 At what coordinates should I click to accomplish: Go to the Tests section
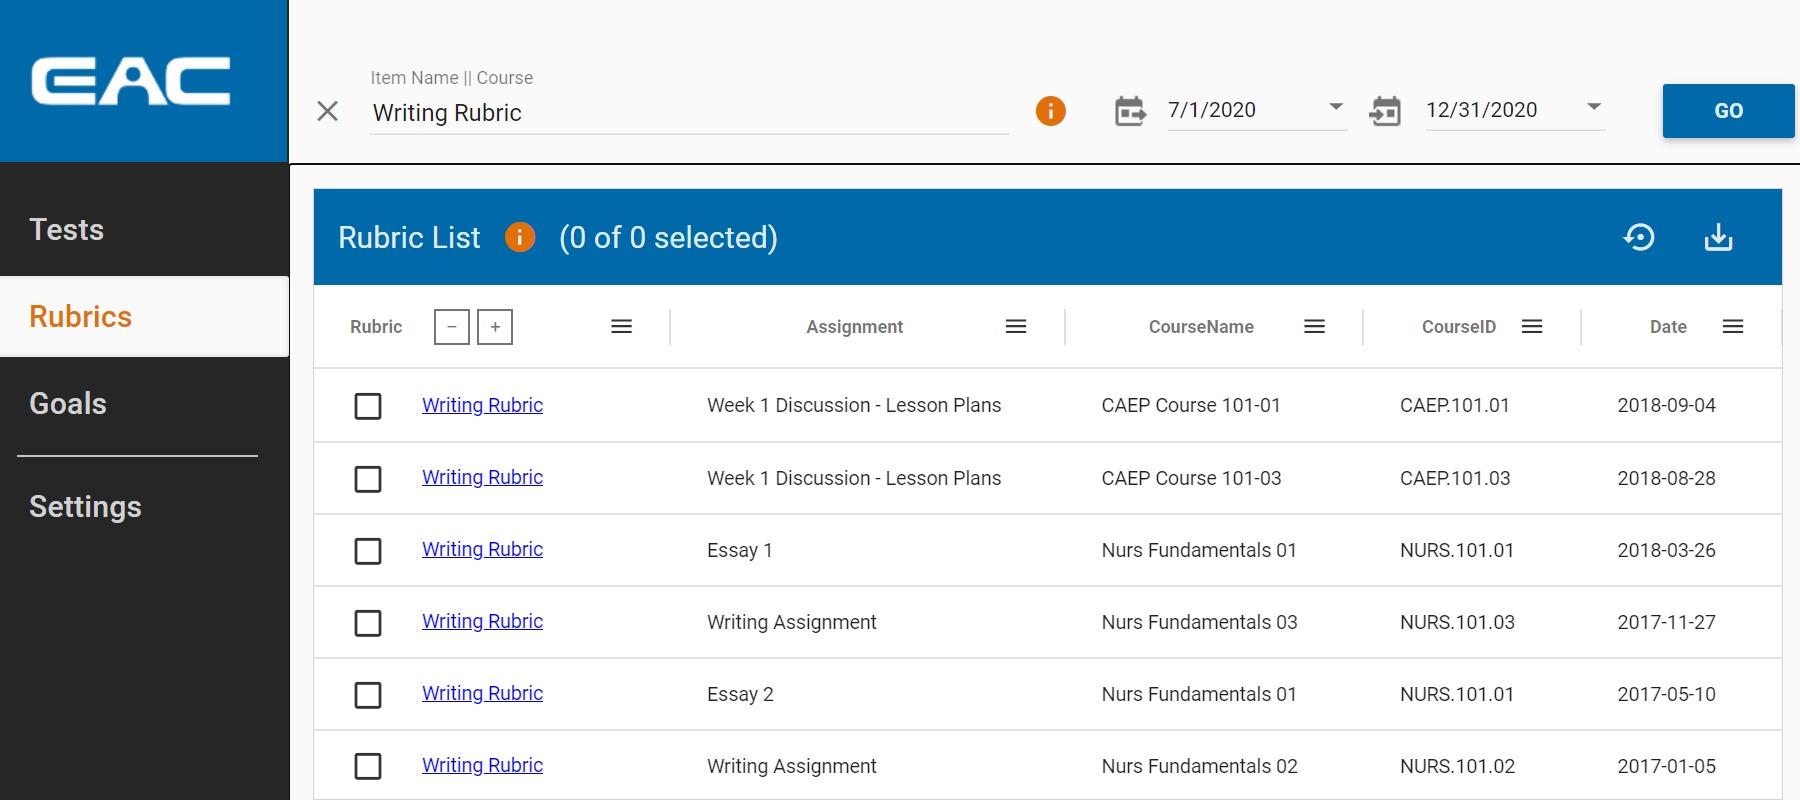point(67,230)
